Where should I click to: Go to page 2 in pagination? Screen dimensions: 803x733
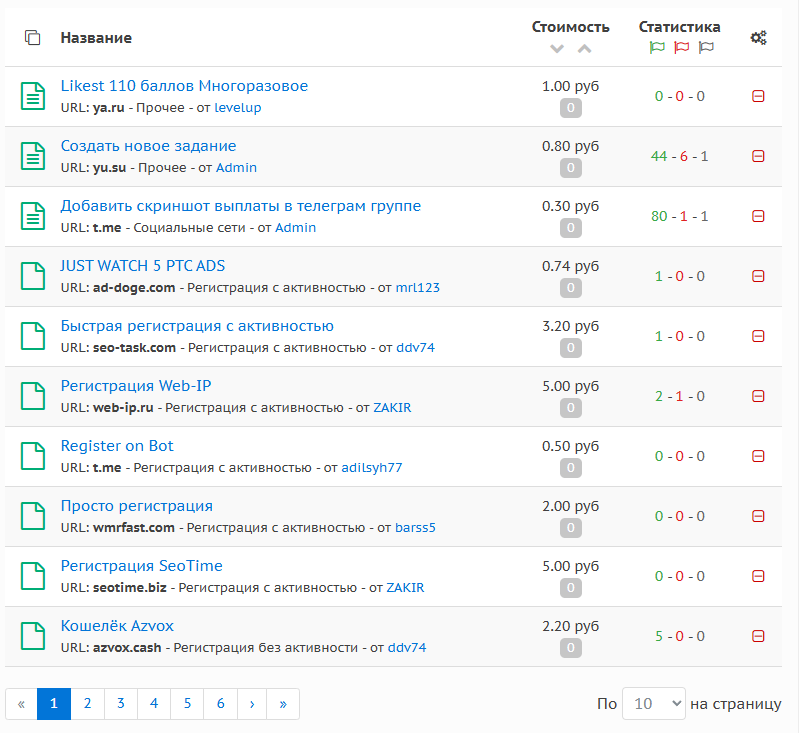(87, 704)
